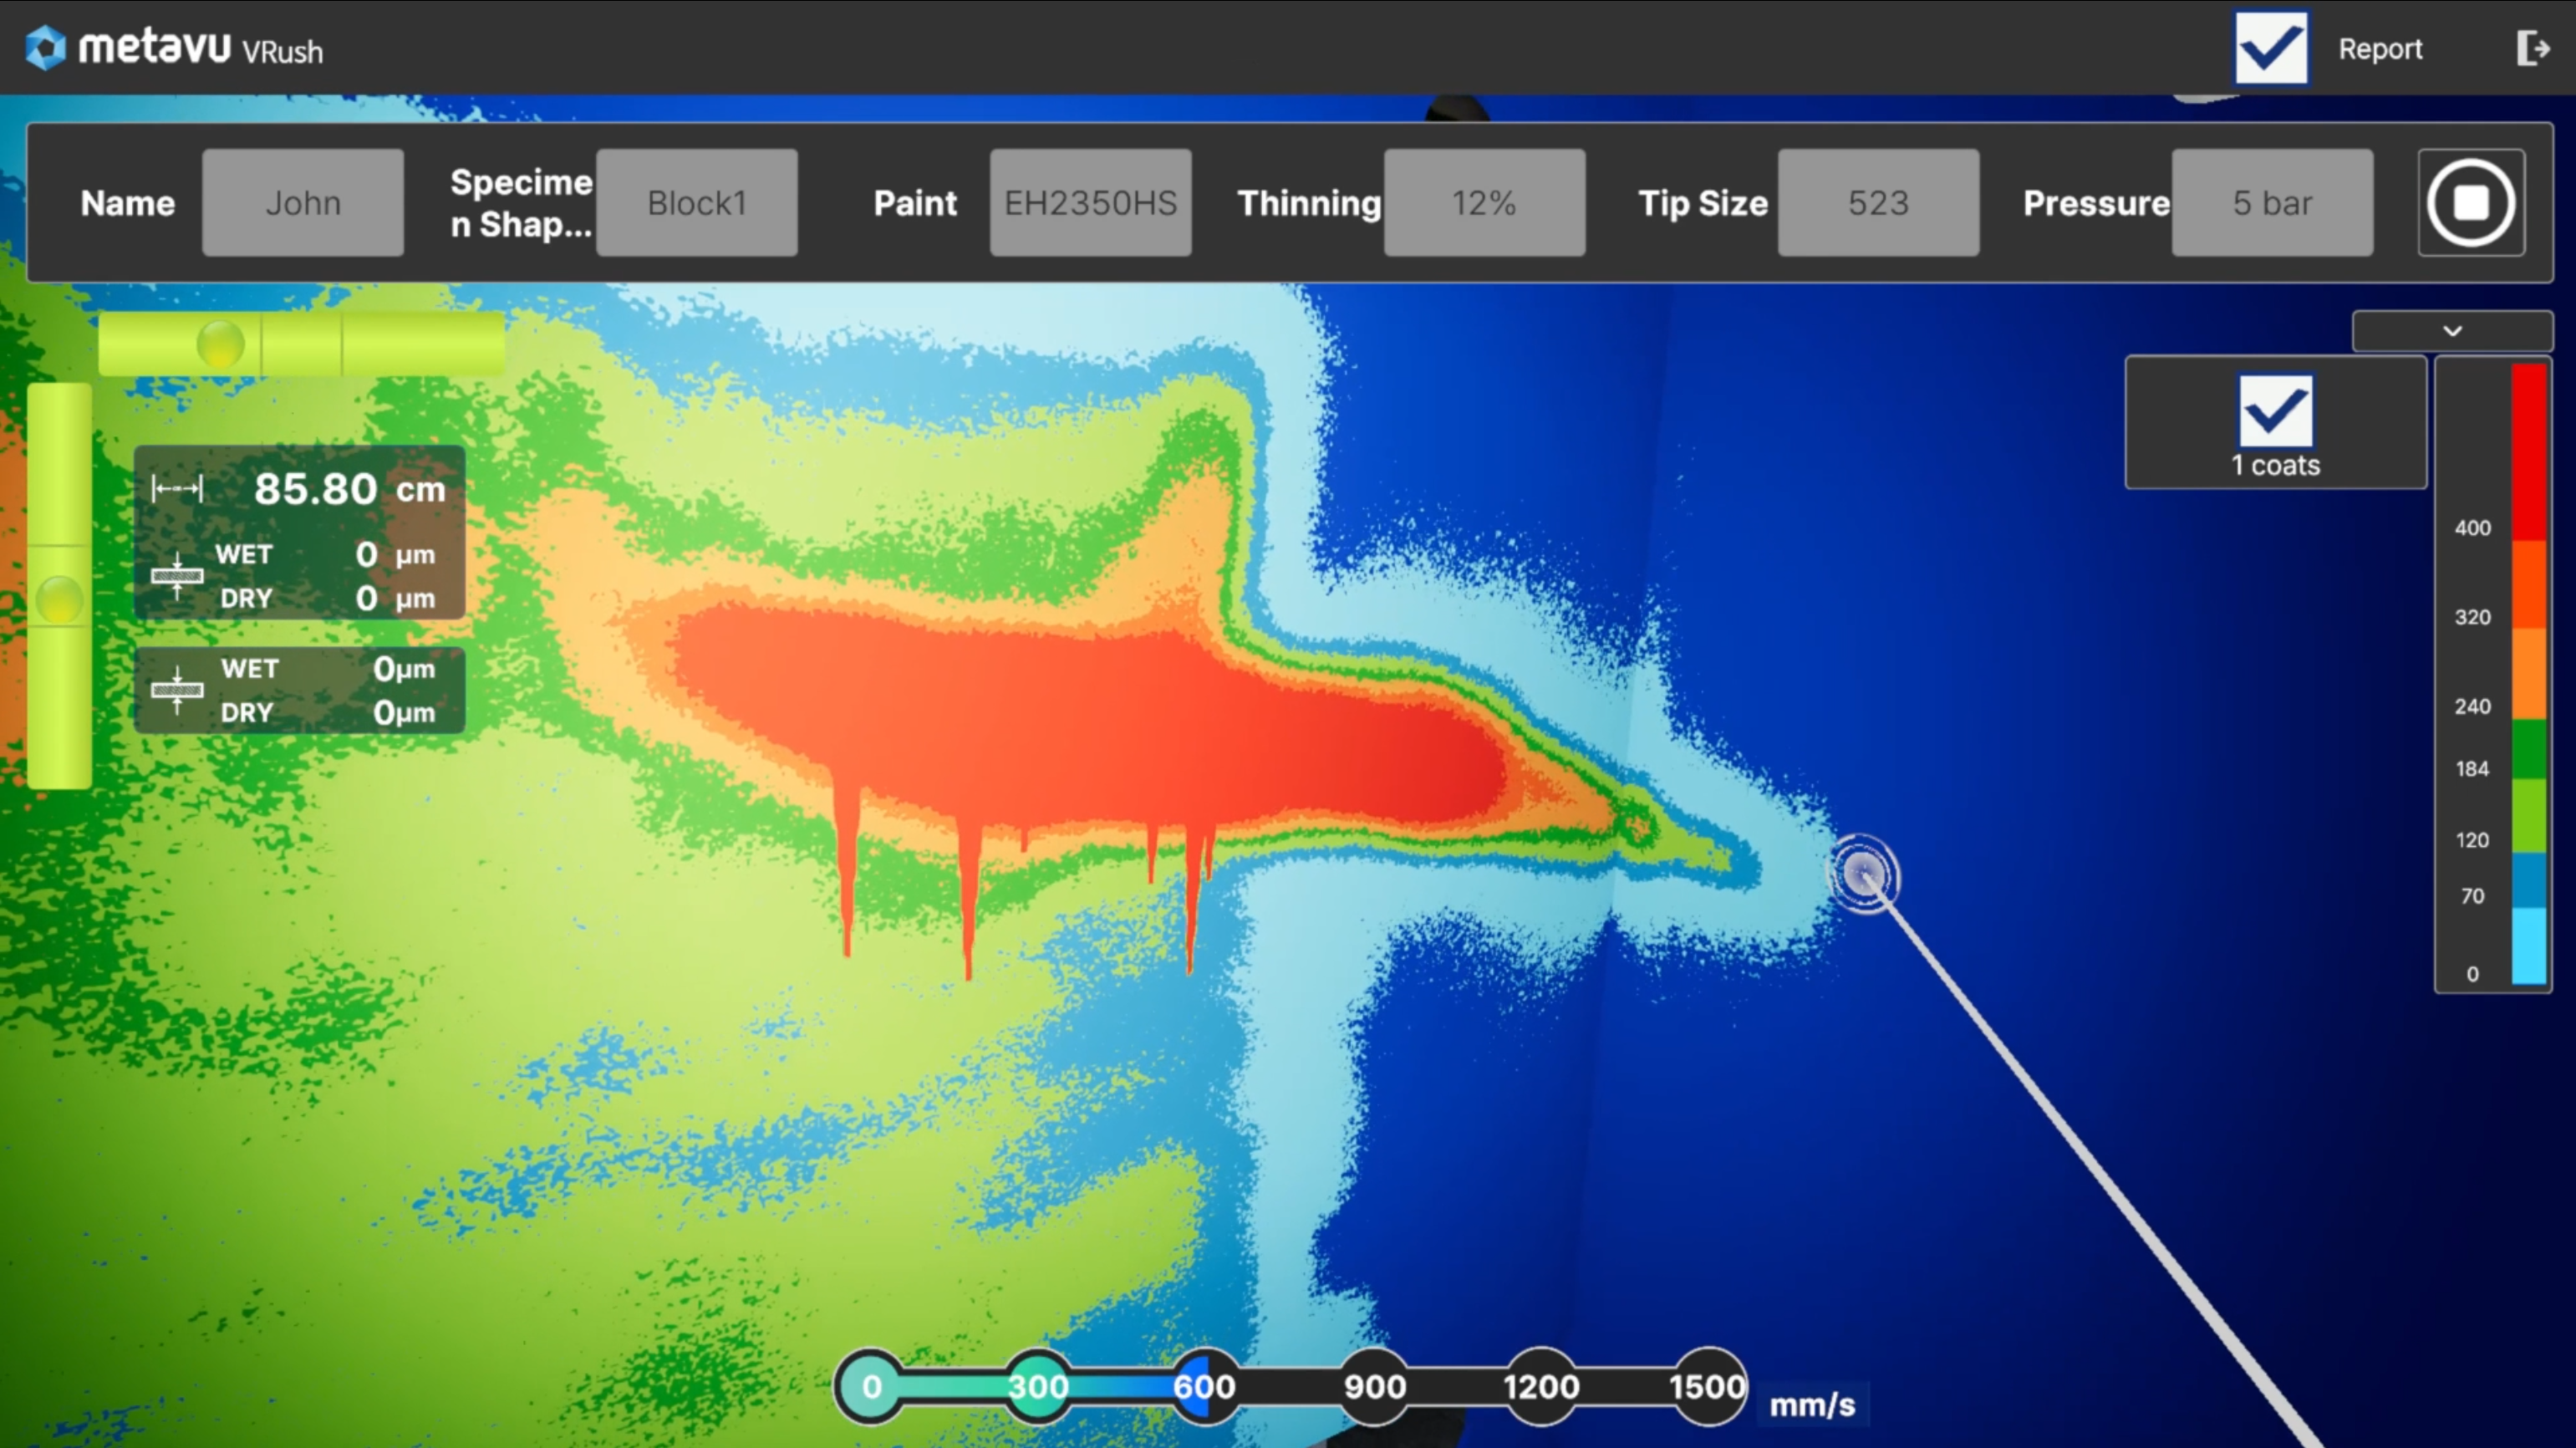Click the stop recording button
The height and width of the screenshot is (1448, 2576).
coord(2470,203)
